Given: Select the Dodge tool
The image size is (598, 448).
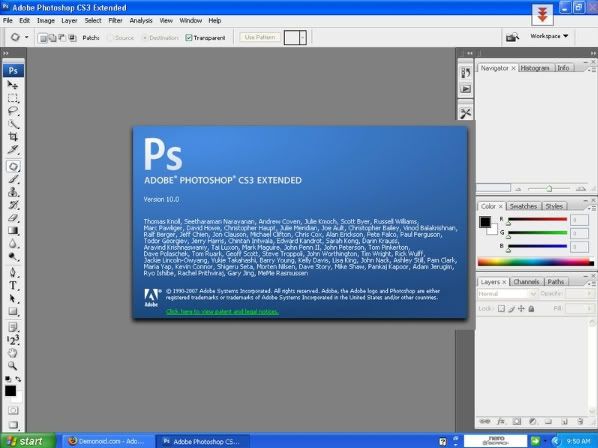Looking at the screenshot, I should [x=13, y=257].
